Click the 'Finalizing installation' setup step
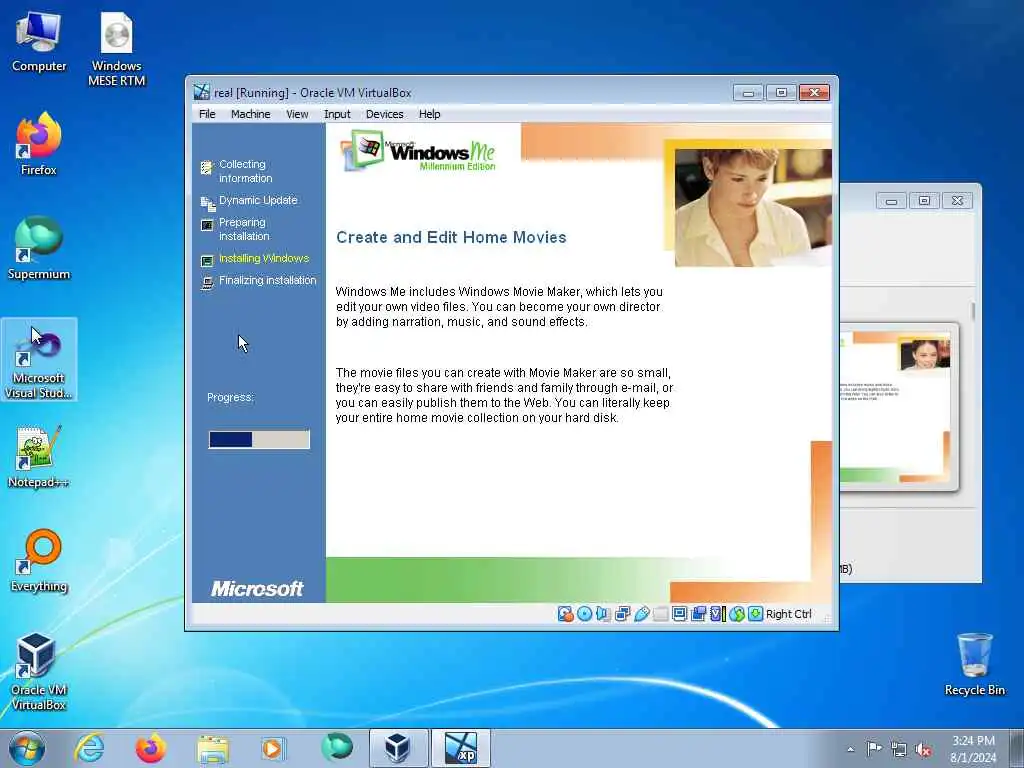The width and height of the screenshot is (1024, 768). pos(267,280)
